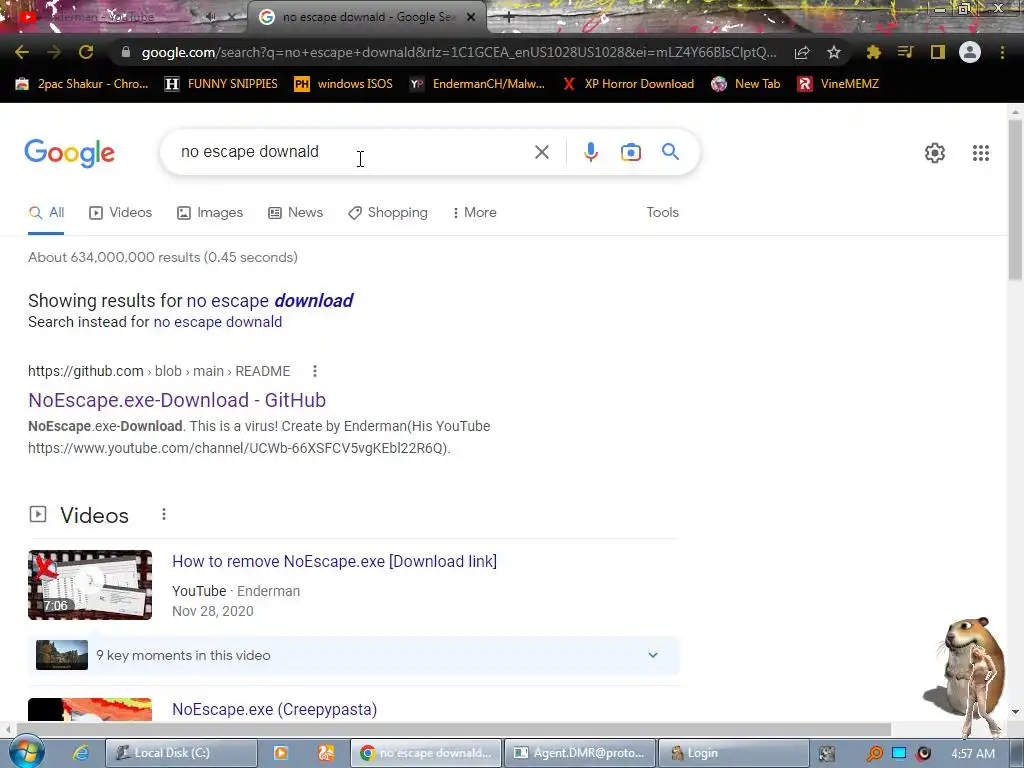Switch to Login taskbar window
1024x768 pixels.
tap(733, 753)
